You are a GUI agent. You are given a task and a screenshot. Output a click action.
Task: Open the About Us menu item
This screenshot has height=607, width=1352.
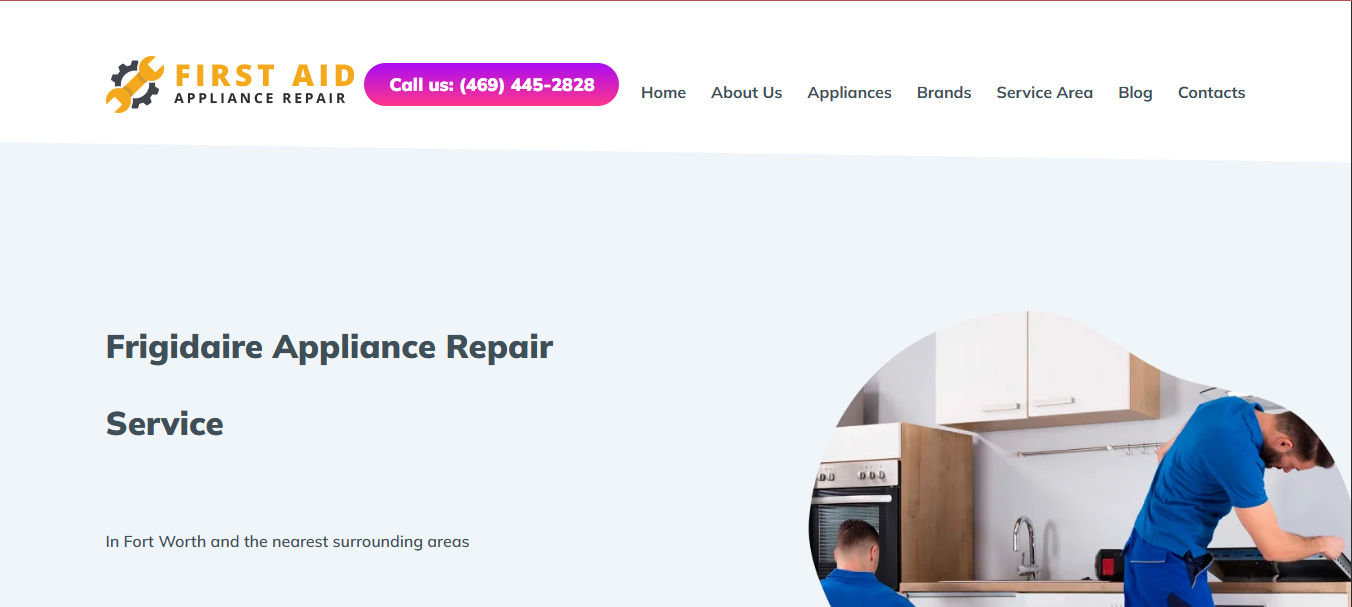pyautogui.click(x=746, y=92)
